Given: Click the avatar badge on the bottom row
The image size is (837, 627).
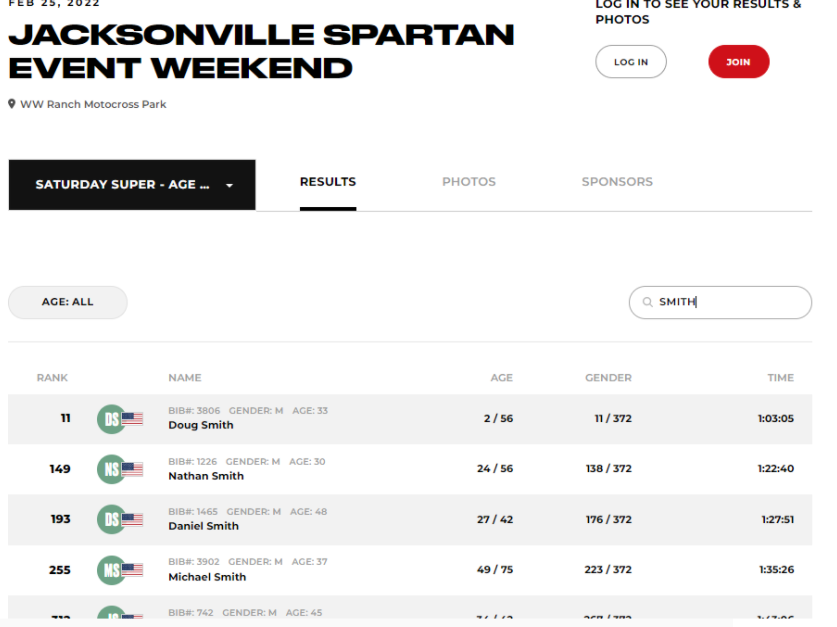Looking at the screenshot, I should [111, 618].
